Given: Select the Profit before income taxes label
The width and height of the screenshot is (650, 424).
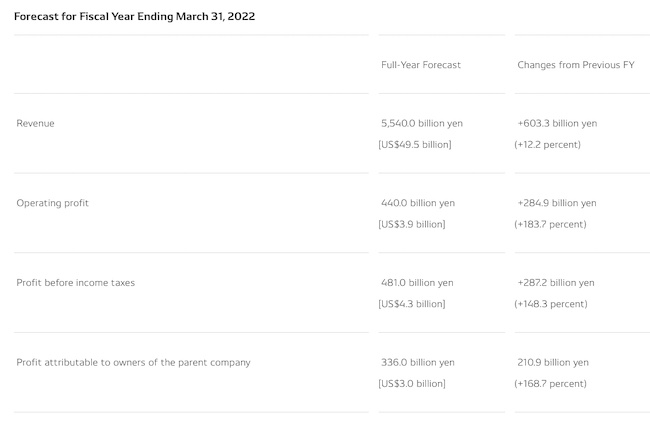Looking at the screenshot, I should coord(76,283).
